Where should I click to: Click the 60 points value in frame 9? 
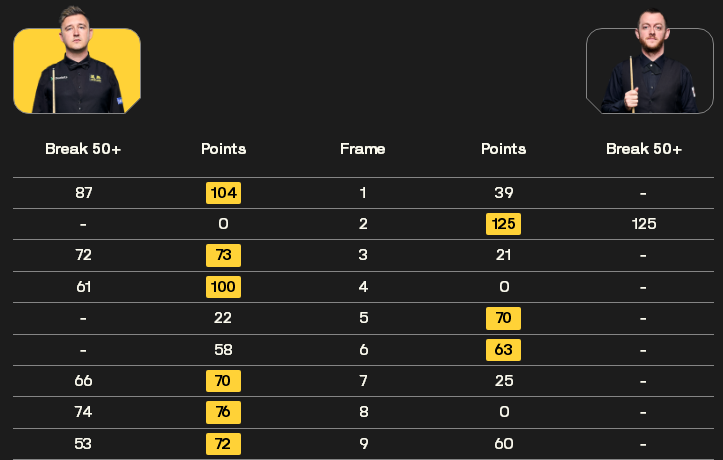[x=504, y=444]
